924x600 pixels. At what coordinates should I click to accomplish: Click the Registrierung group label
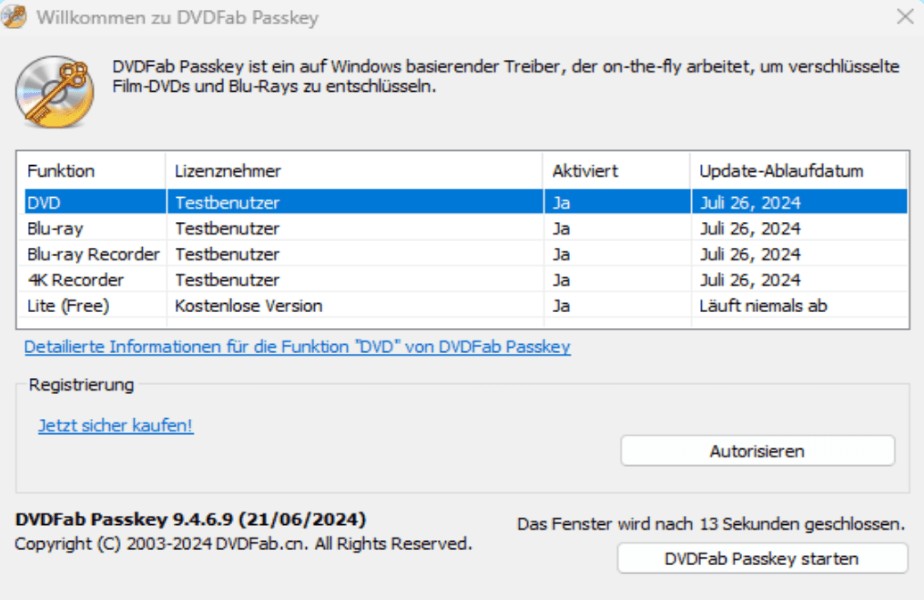[81, 385]
